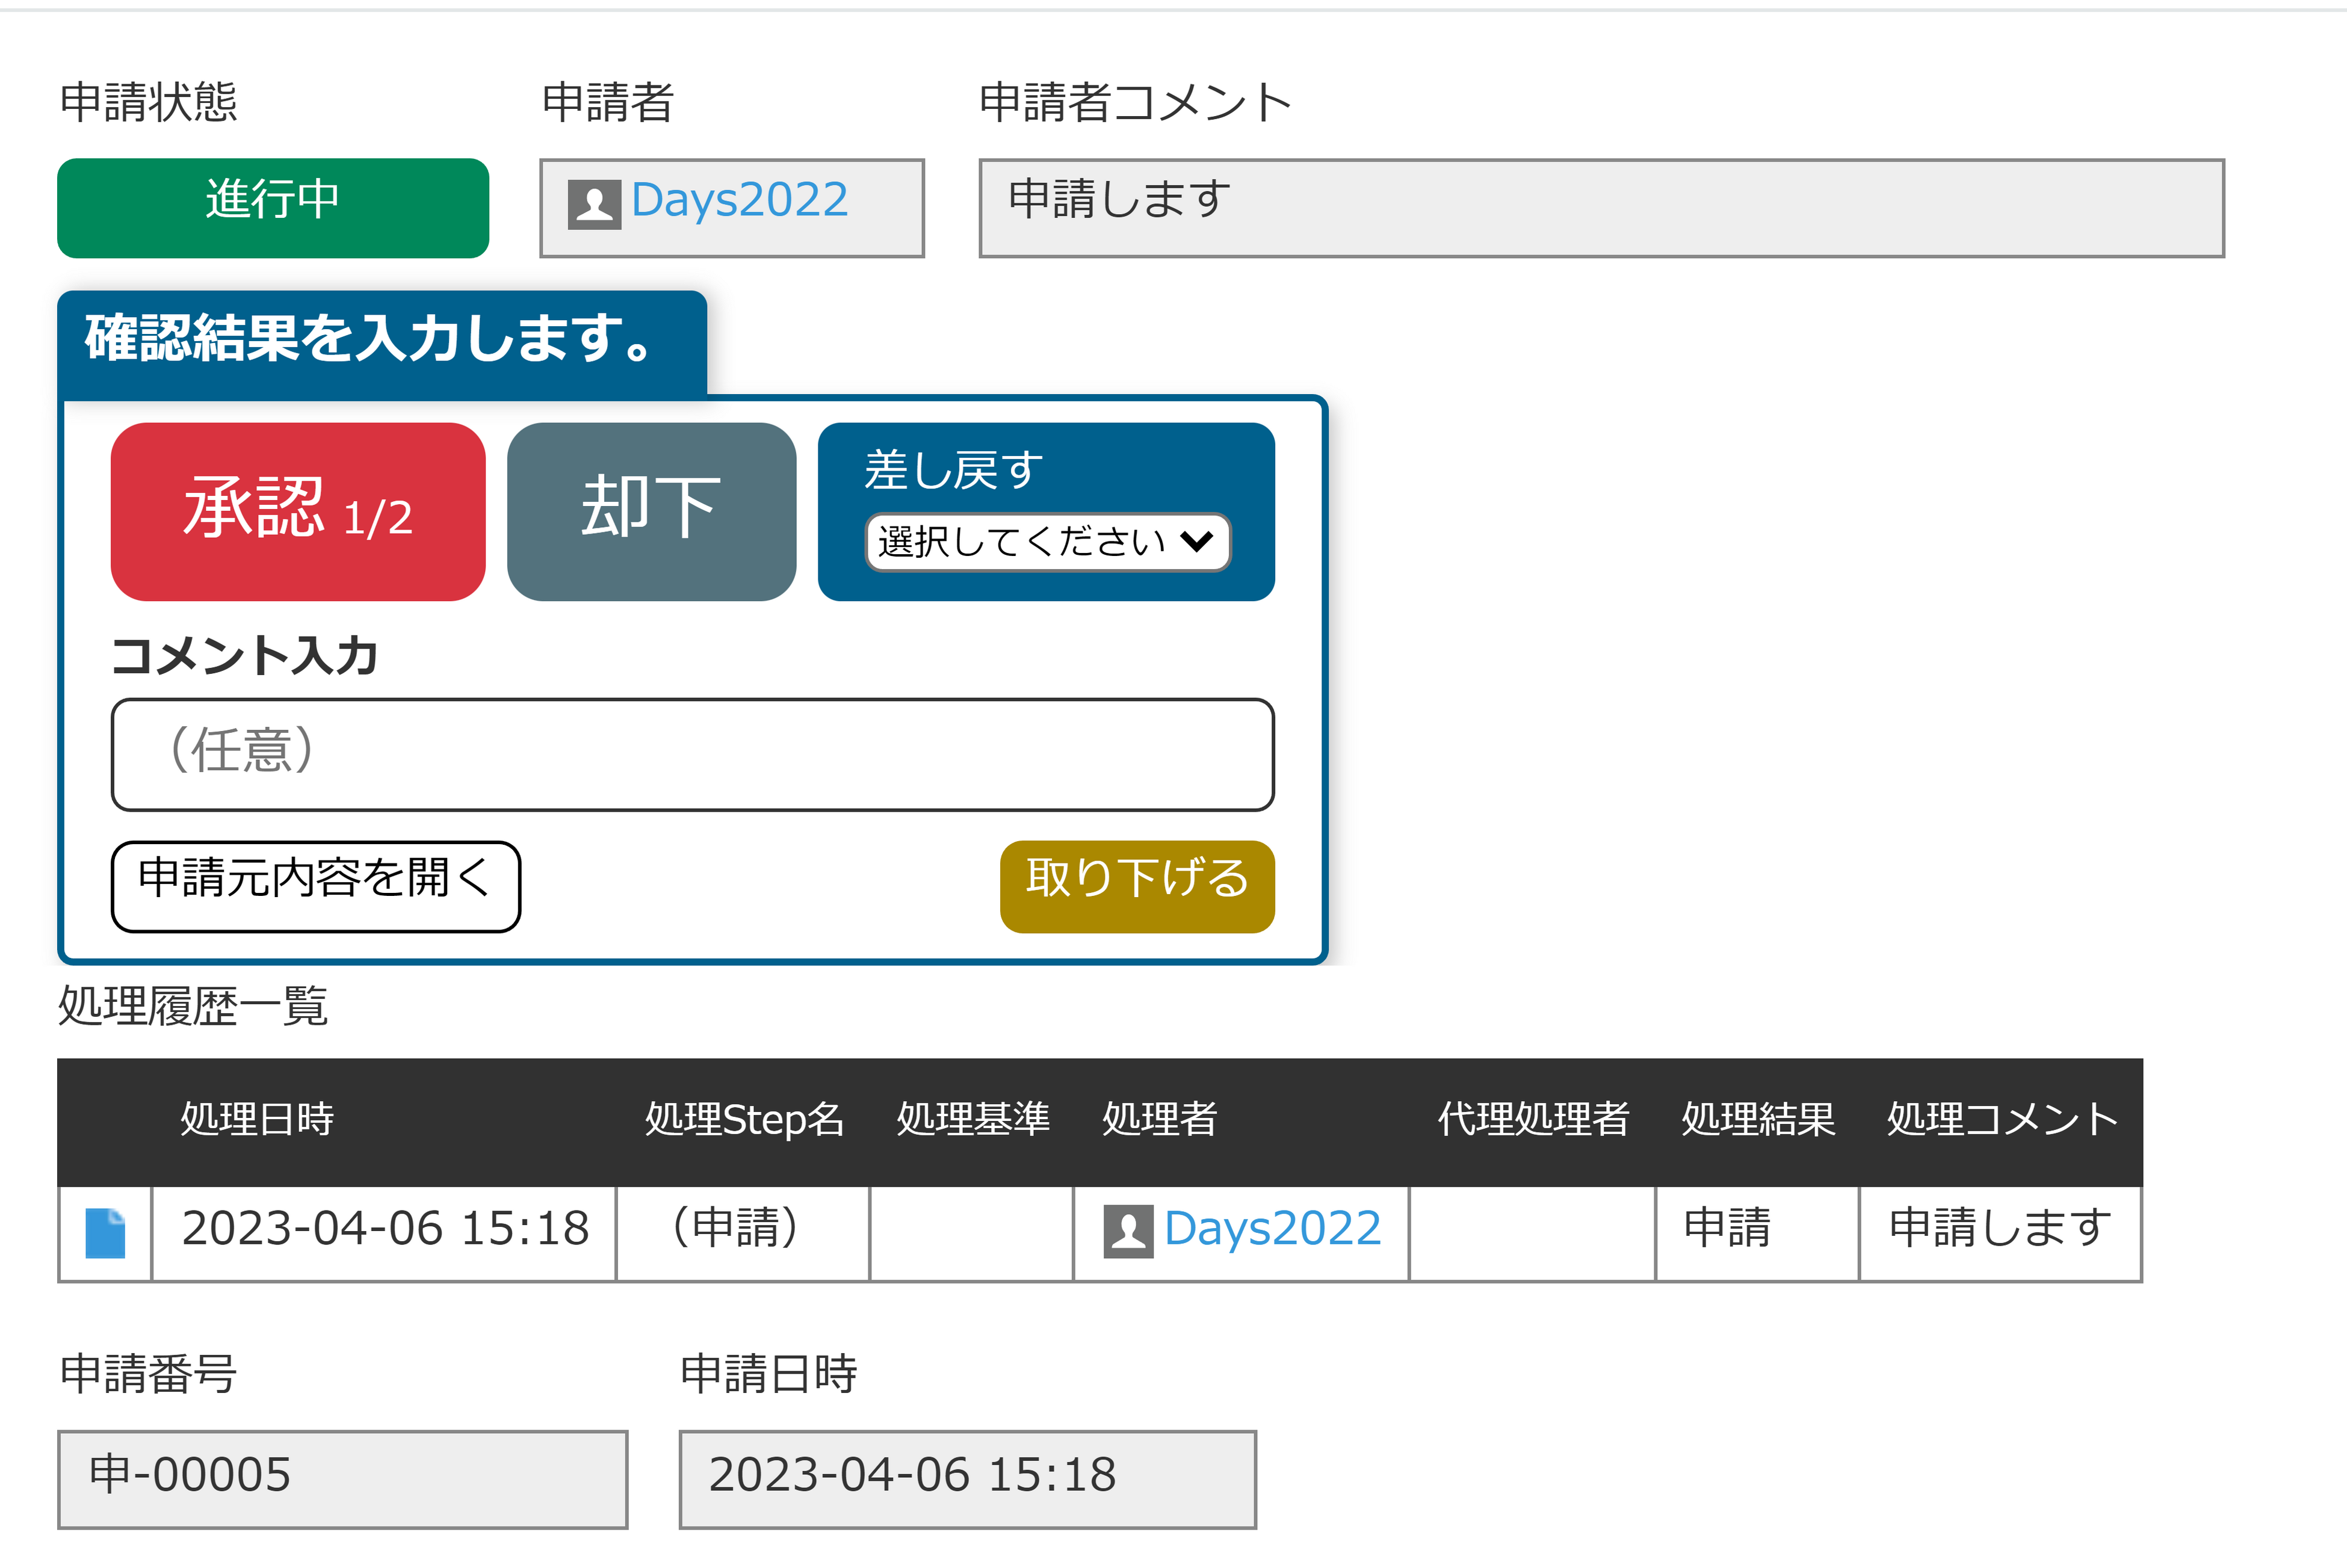The image size is (2347, 1568).
Task: Click the 申請者コメント field showing 申請します
Action: point(1600,208)
